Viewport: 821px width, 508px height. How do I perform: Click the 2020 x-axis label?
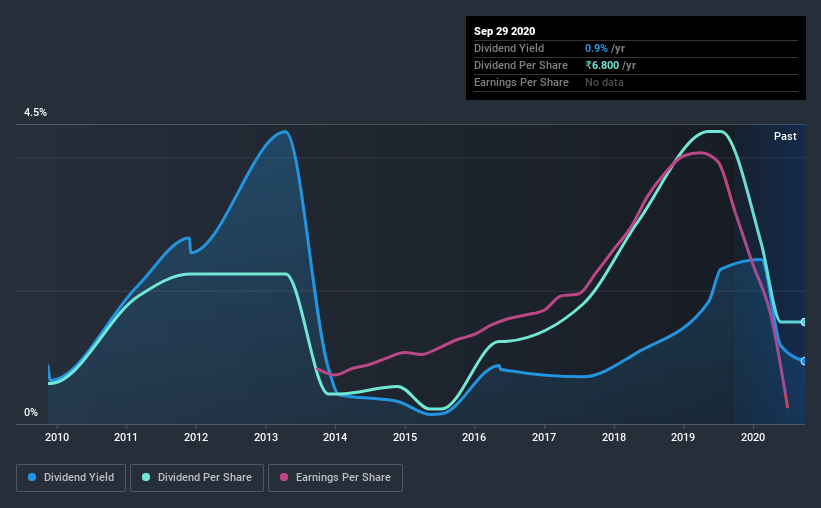[x=753, y=437]
